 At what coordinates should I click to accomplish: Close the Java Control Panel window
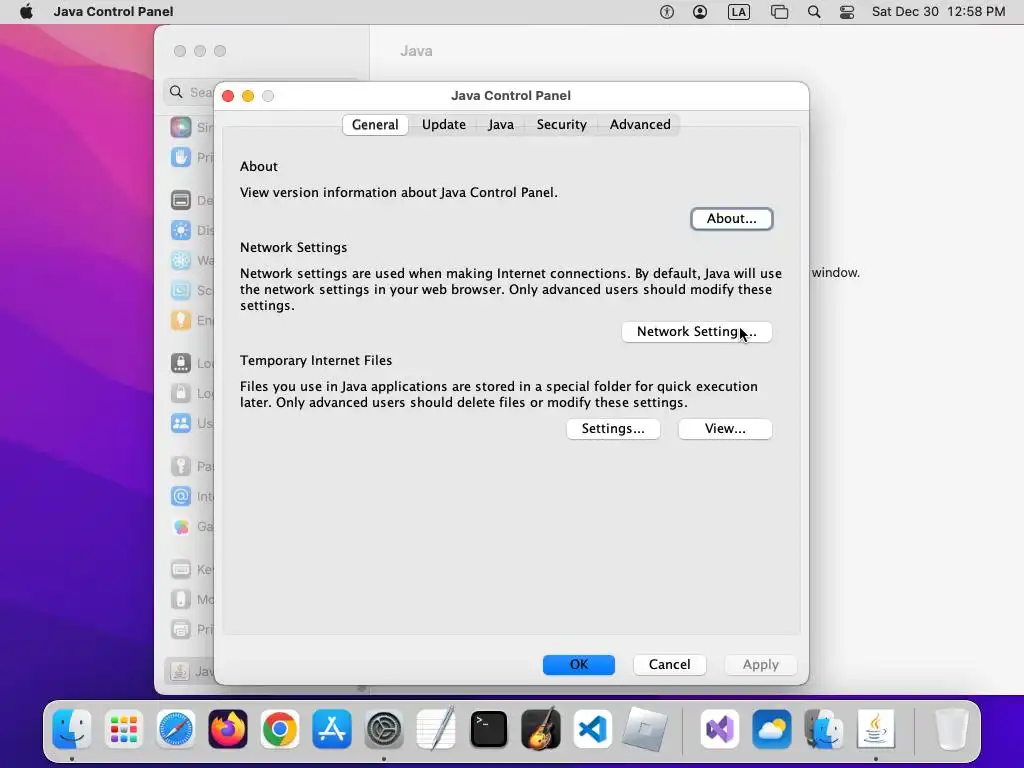[228, 96]
